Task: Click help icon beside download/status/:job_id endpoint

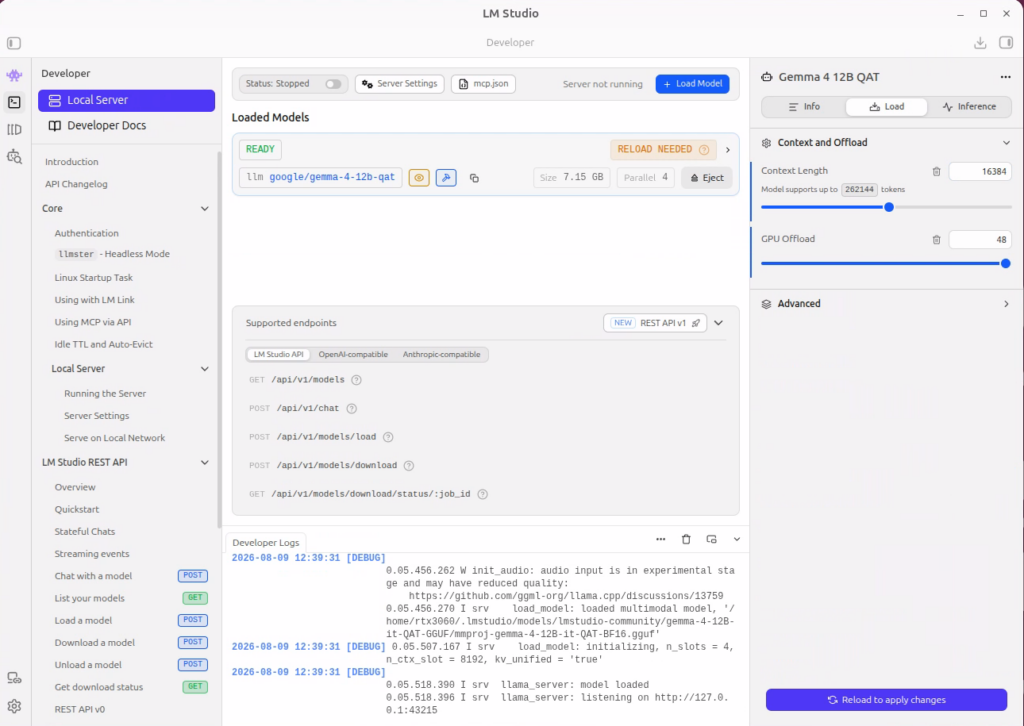Action: coord(483,494)
